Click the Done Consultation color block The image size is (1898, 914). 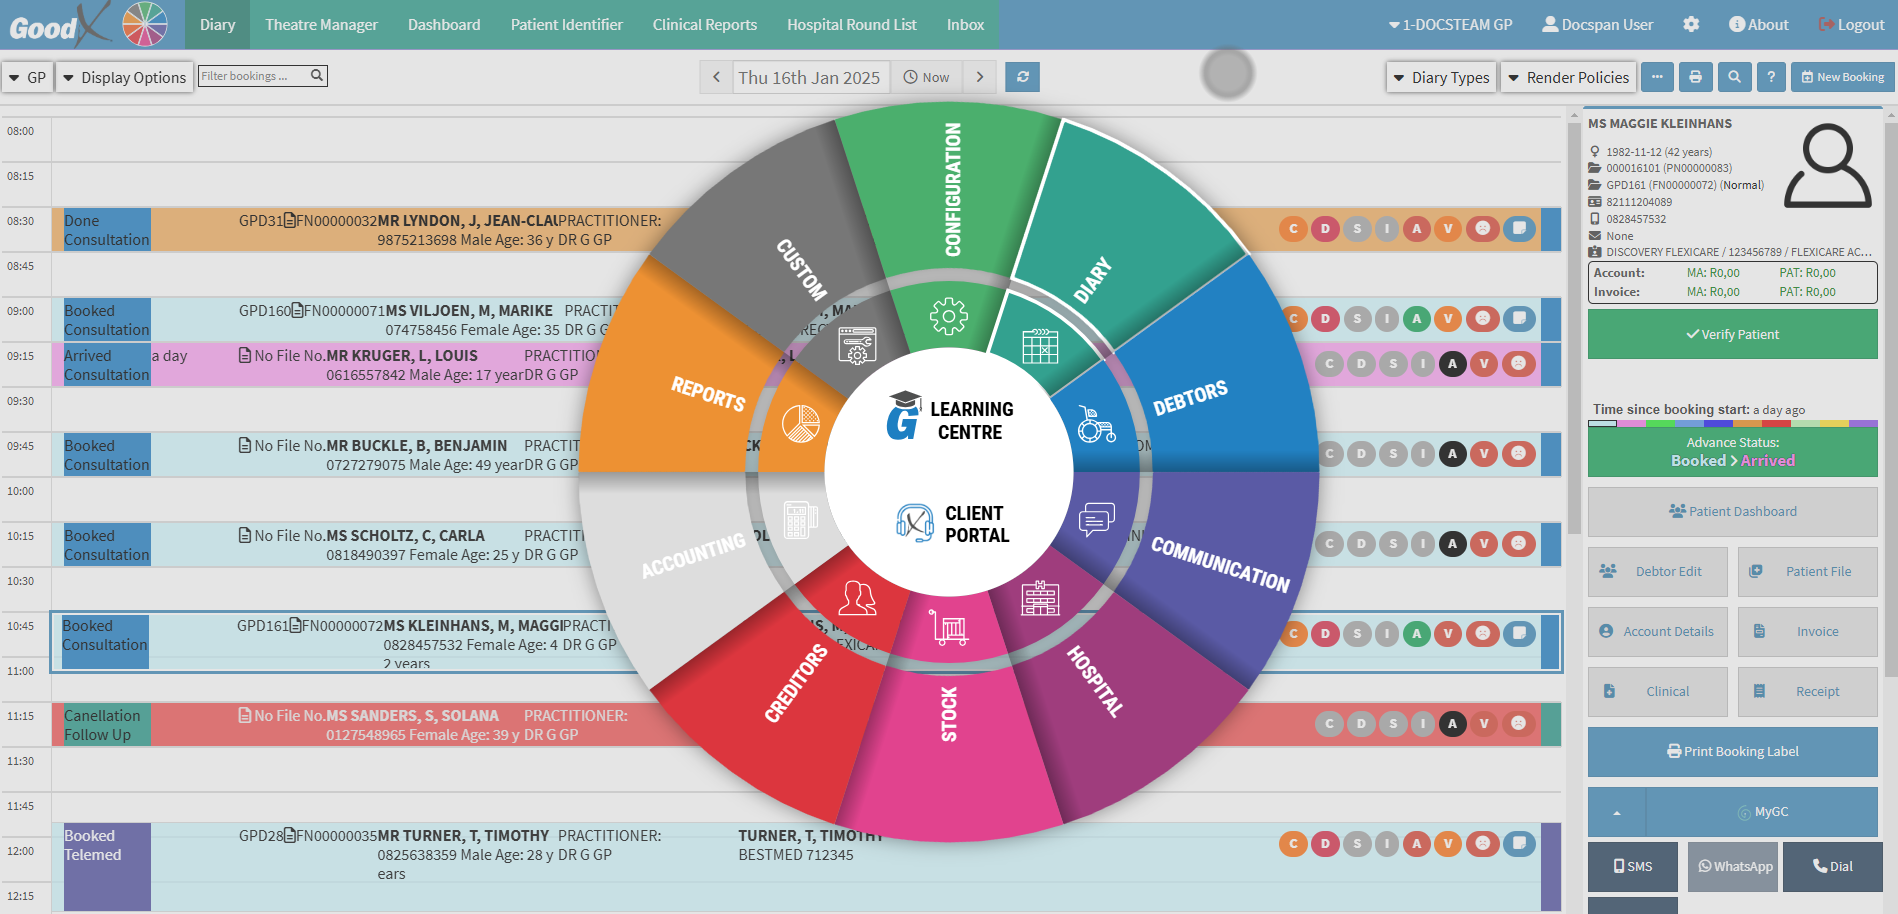click(106, 230)
